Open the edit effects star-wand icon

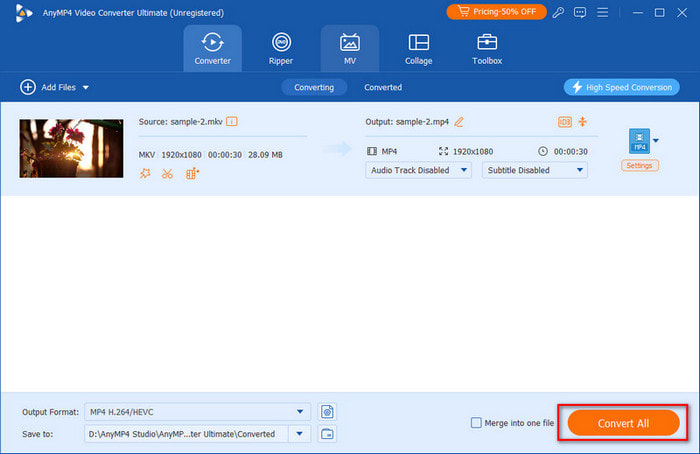[x=145, y=174]
